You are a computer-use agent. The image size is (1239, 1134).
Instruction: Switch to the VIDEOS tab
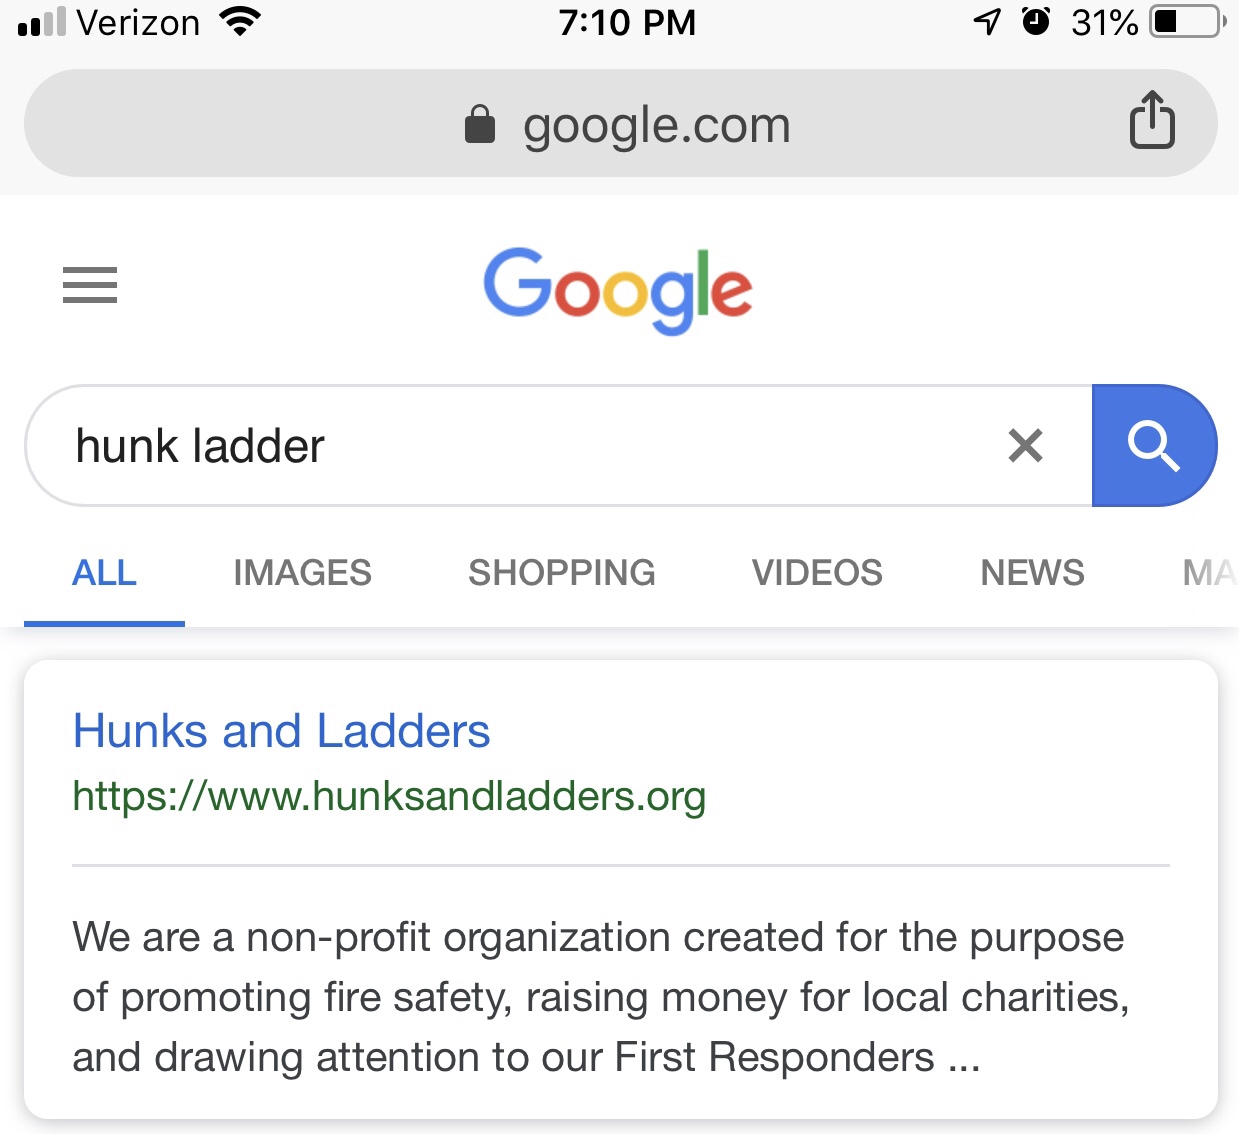[817, 573]
